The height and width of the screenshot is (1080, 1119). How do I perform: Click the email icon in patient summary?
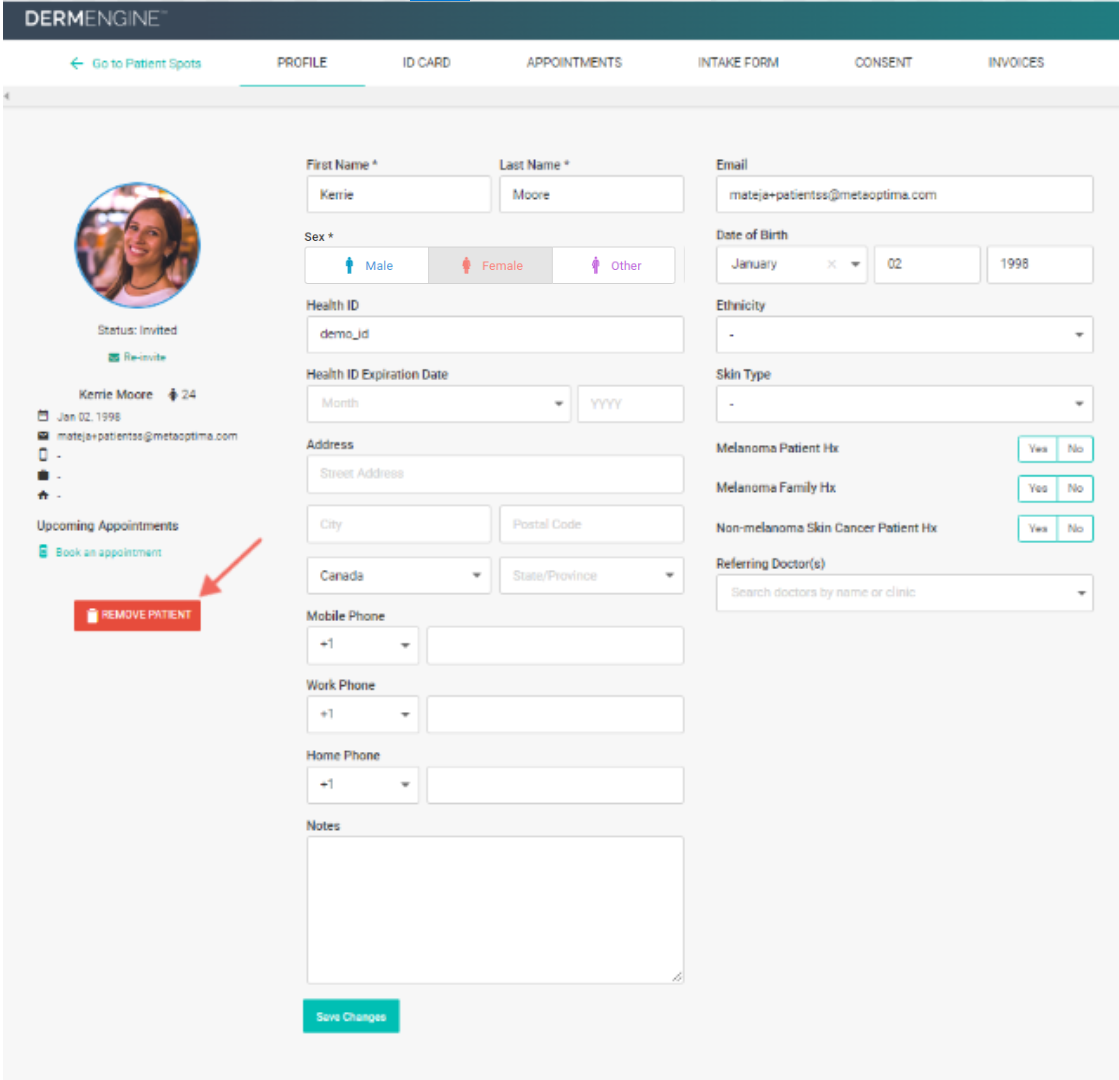click(43, 435)
